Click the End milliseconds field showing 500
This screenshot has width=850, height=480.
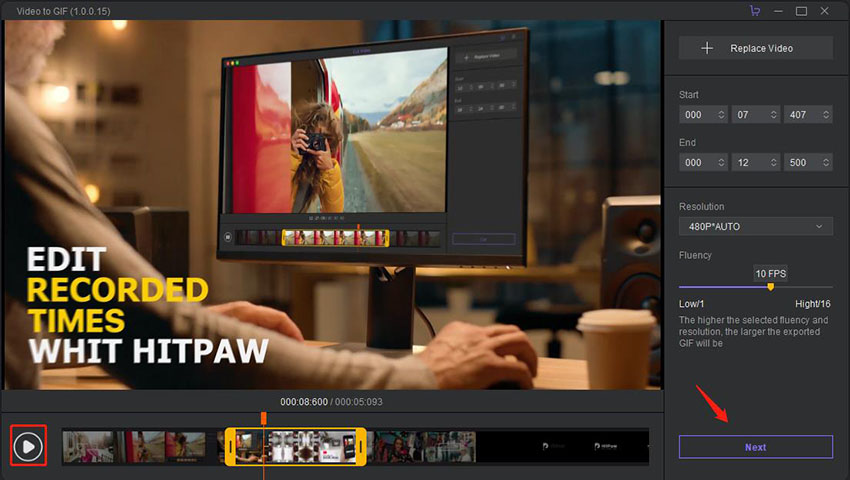click(808, 162)
